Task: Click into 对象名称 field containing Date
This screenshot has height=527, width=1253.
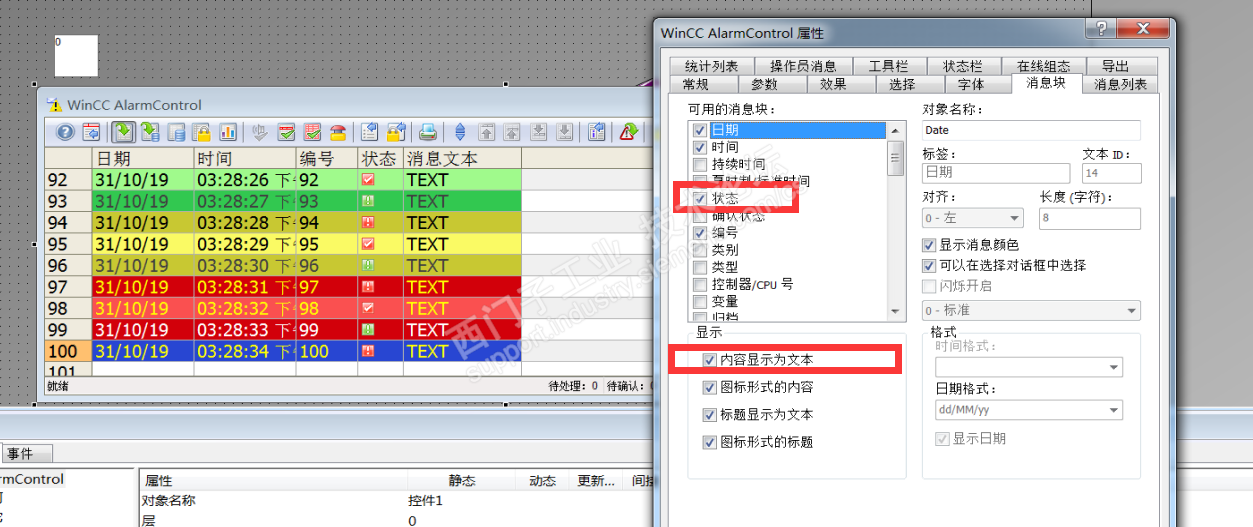Action: click(x=1031, y=130)
